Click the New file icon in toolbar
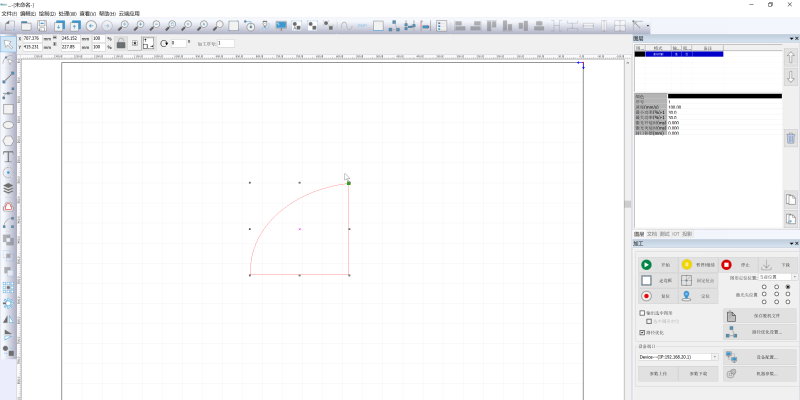800x400 pixels. point(10,26)
